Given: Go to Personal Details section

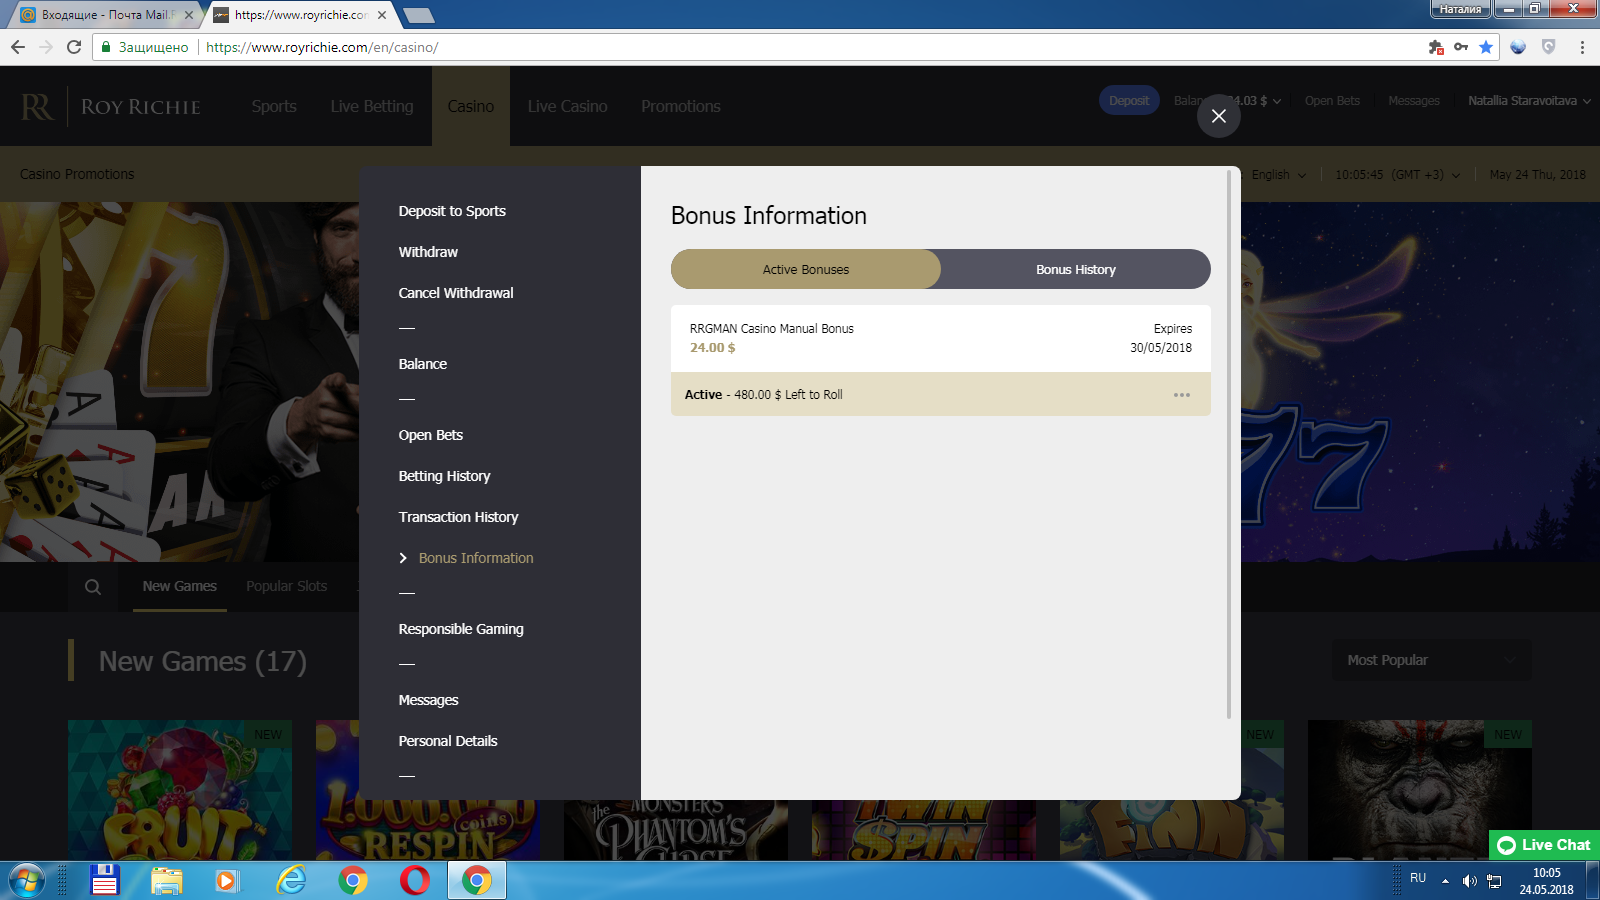Looking at the screenshot, I should (447, 741).
